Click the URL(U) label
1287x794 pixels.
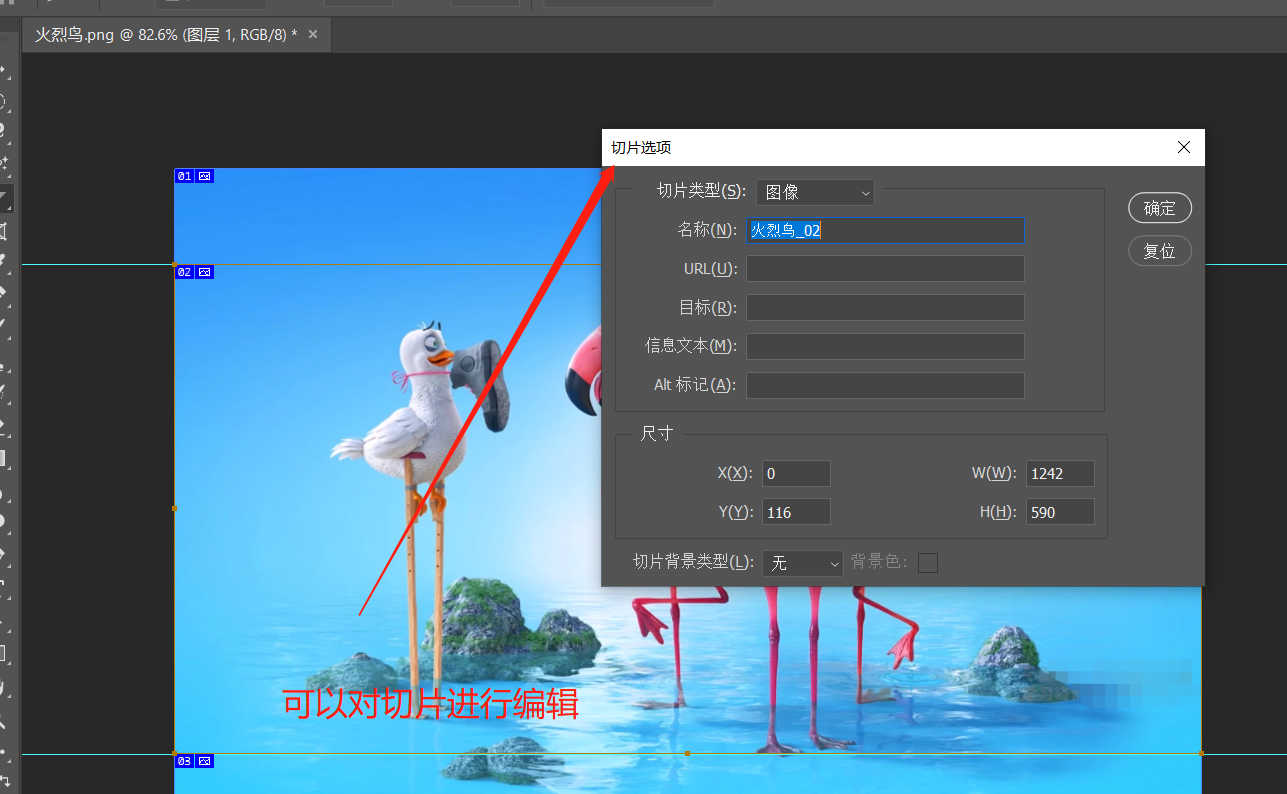(x=710, y=269)
